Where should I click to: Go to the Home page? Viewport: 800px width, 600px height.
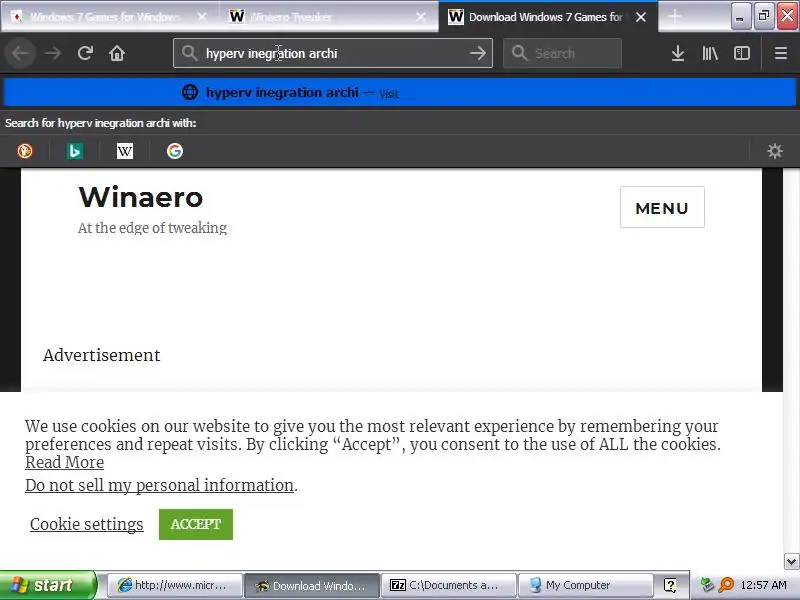point(117,53)
